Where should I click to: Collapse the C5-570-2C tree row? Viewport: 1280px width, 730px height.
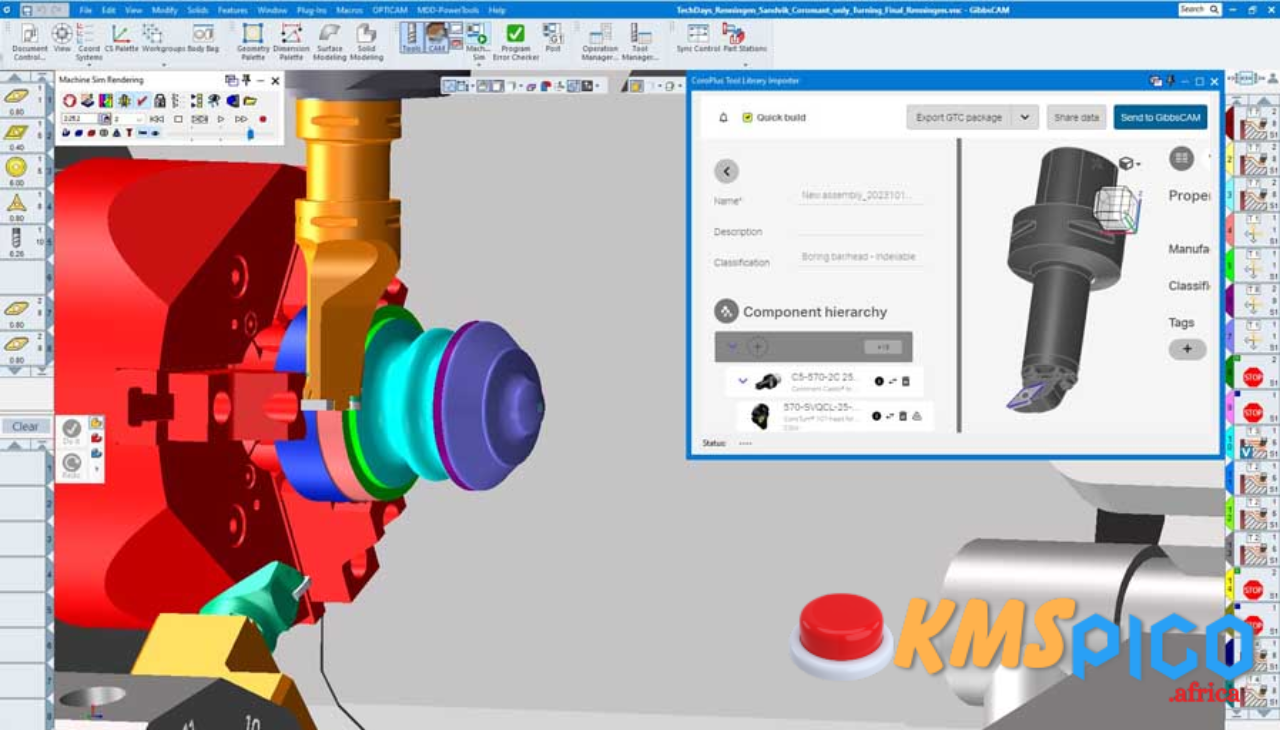click(x=743, y=381)
